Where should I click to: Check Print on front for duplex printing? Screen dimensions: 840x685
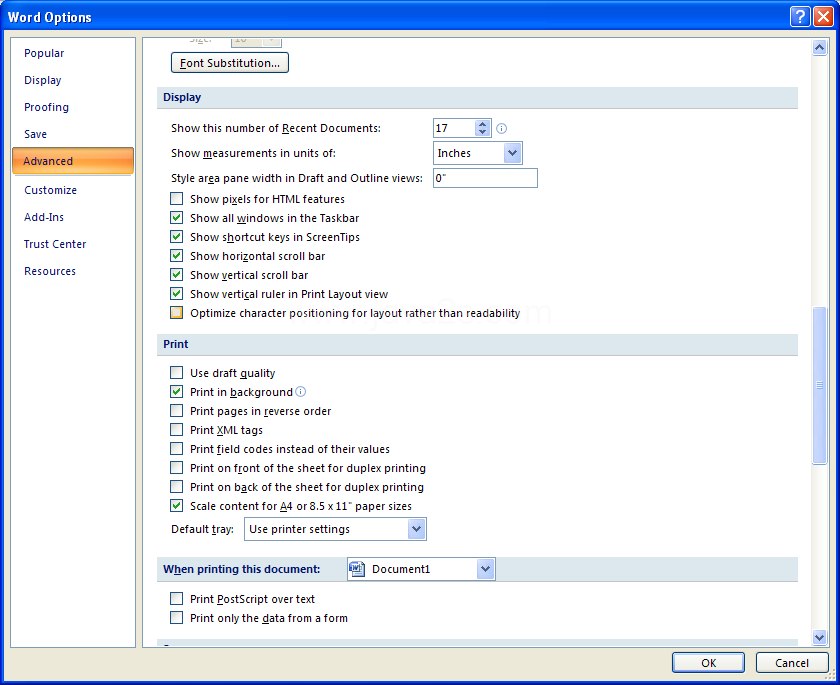(x=176, y=468)
